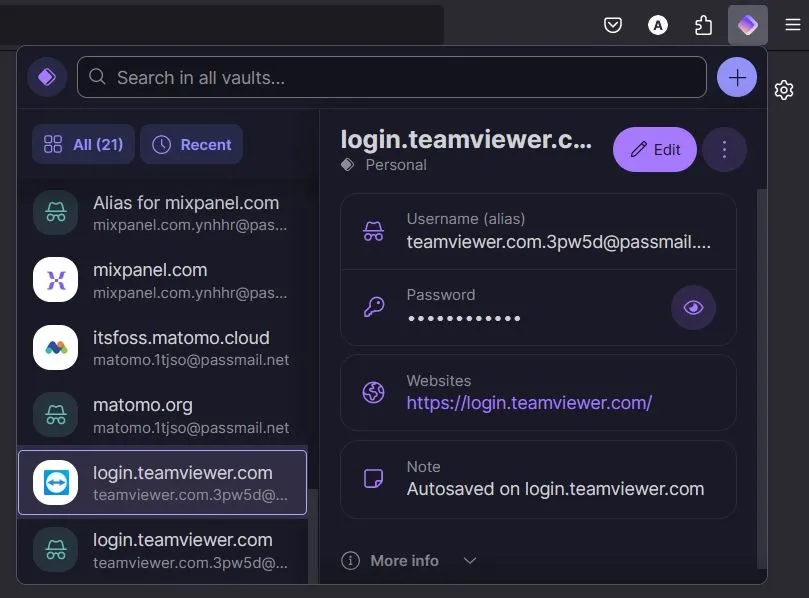Select the All (21) filter tab
This screenshot has height=598, width=809.
point(83,145)
